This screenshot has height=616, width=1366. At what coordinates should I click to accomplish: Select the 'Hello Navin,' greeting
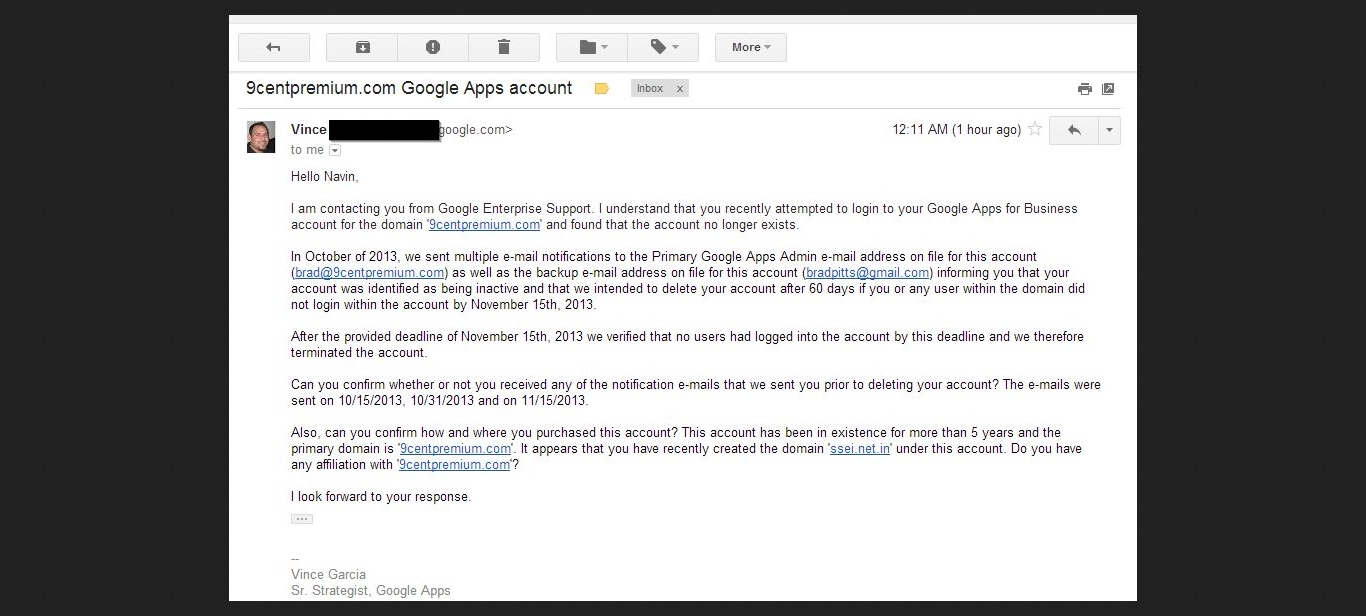[x=324, y=177]
